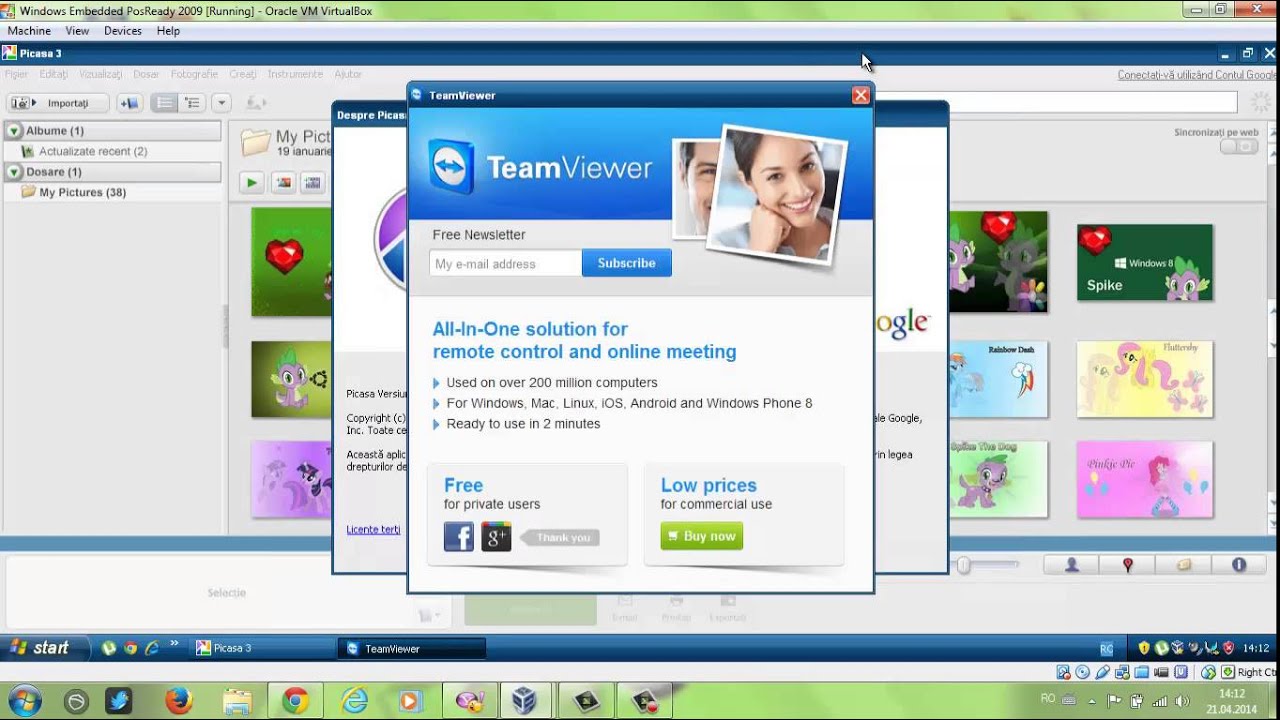Screen dimensions: 1280x720
Task: Open the Spike The Dog thumbnail
Action: point(998,479)
